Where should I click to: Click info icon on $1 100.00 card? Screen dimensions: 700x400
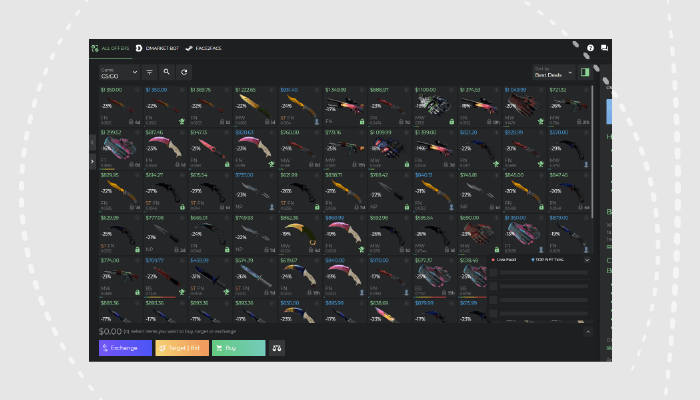451,90
